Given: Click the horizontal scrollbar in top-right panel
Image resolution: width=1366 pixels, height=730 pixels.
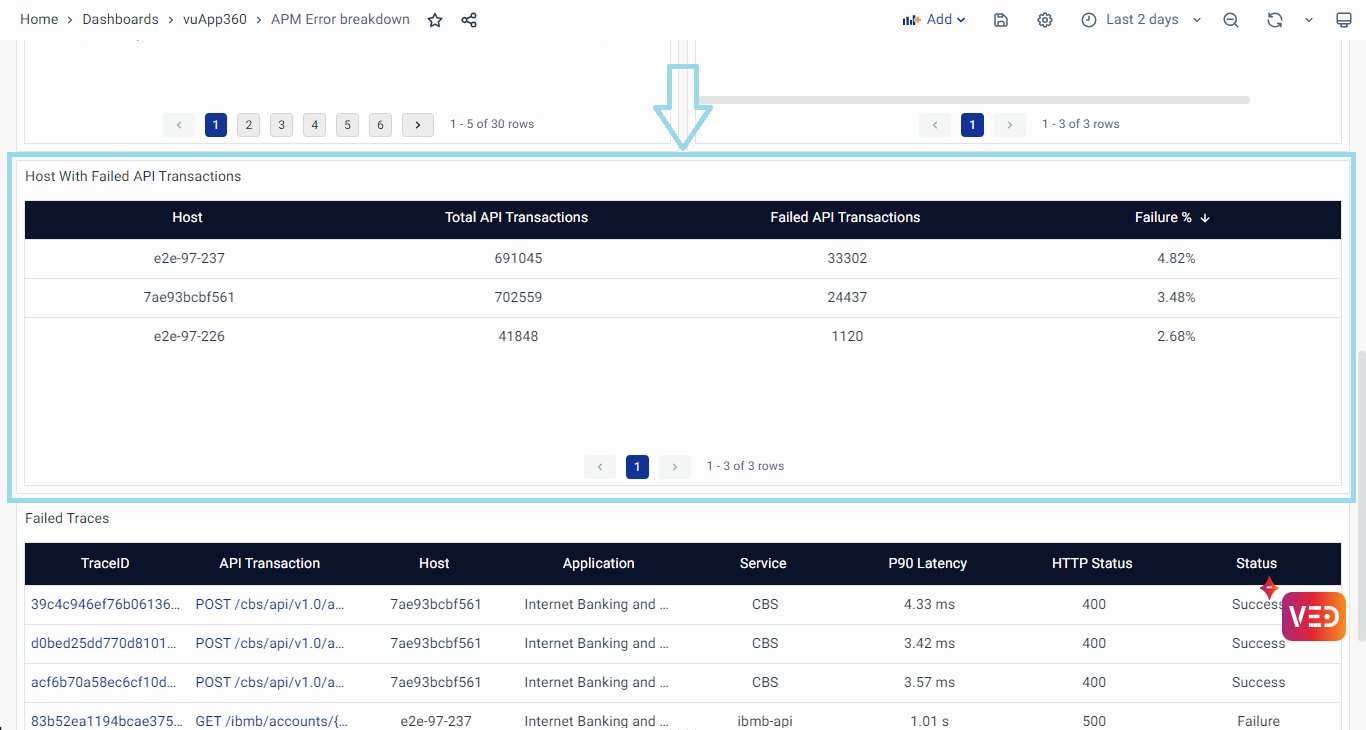Looking at the screenshot, I should click(973, 100).
